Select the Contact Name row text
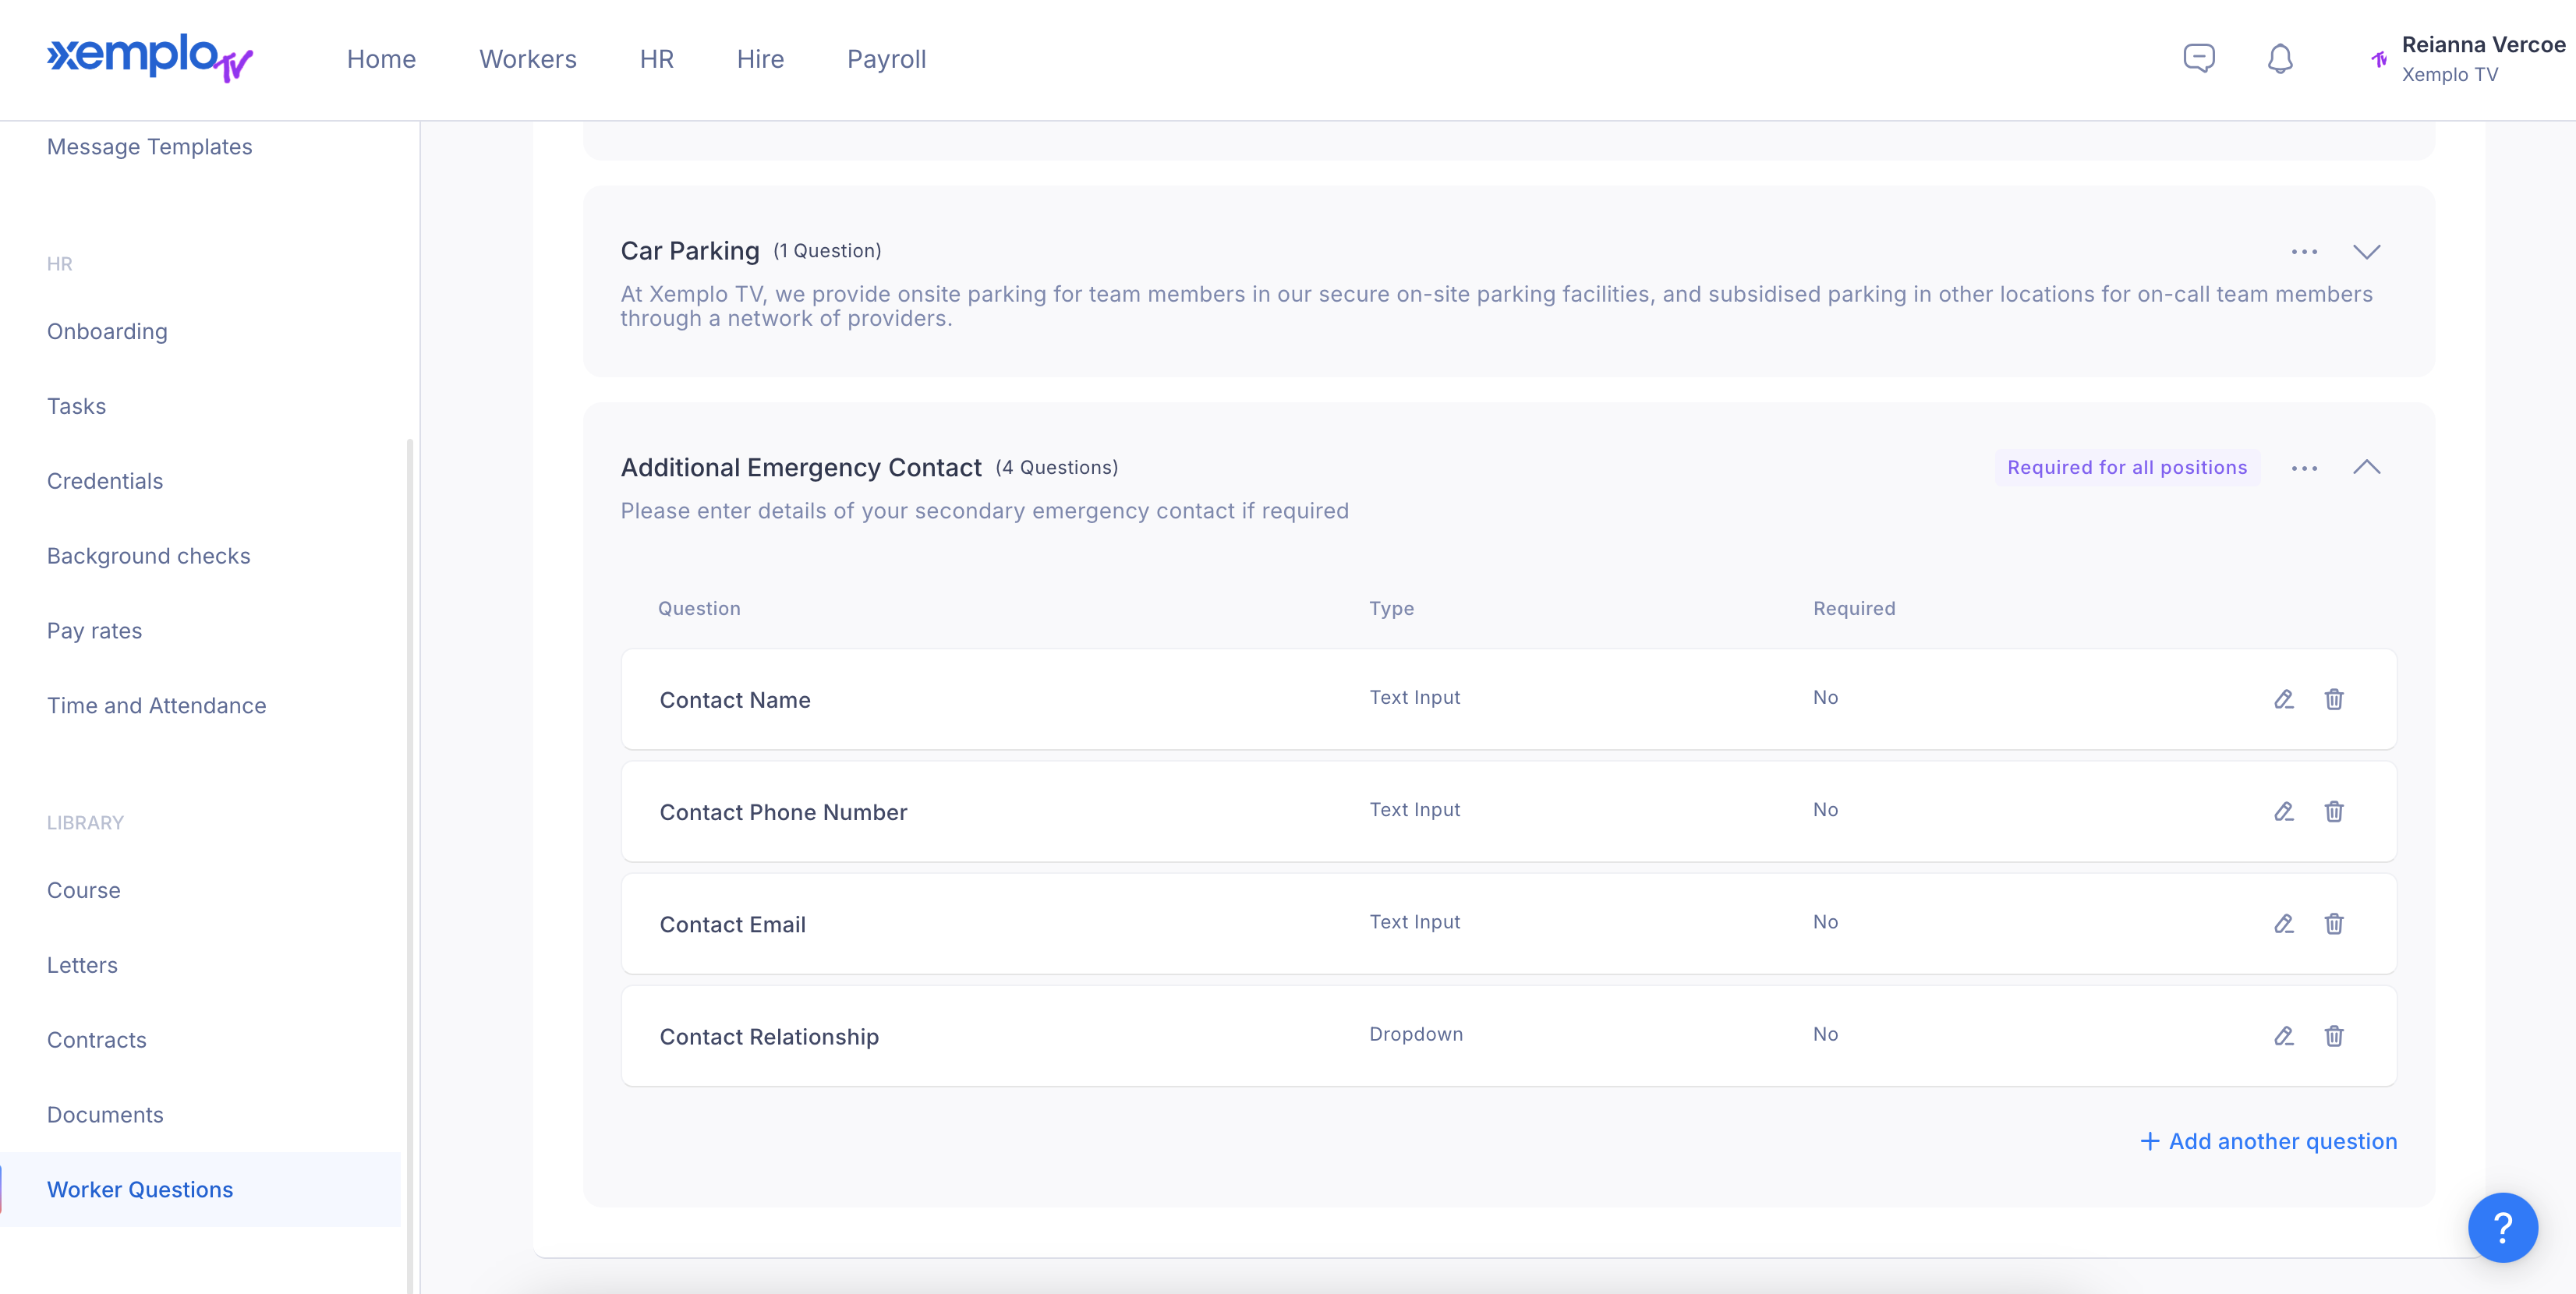Image resolution: width=2576 pixels, height=1294 pixels. click(x=735, y=700)
